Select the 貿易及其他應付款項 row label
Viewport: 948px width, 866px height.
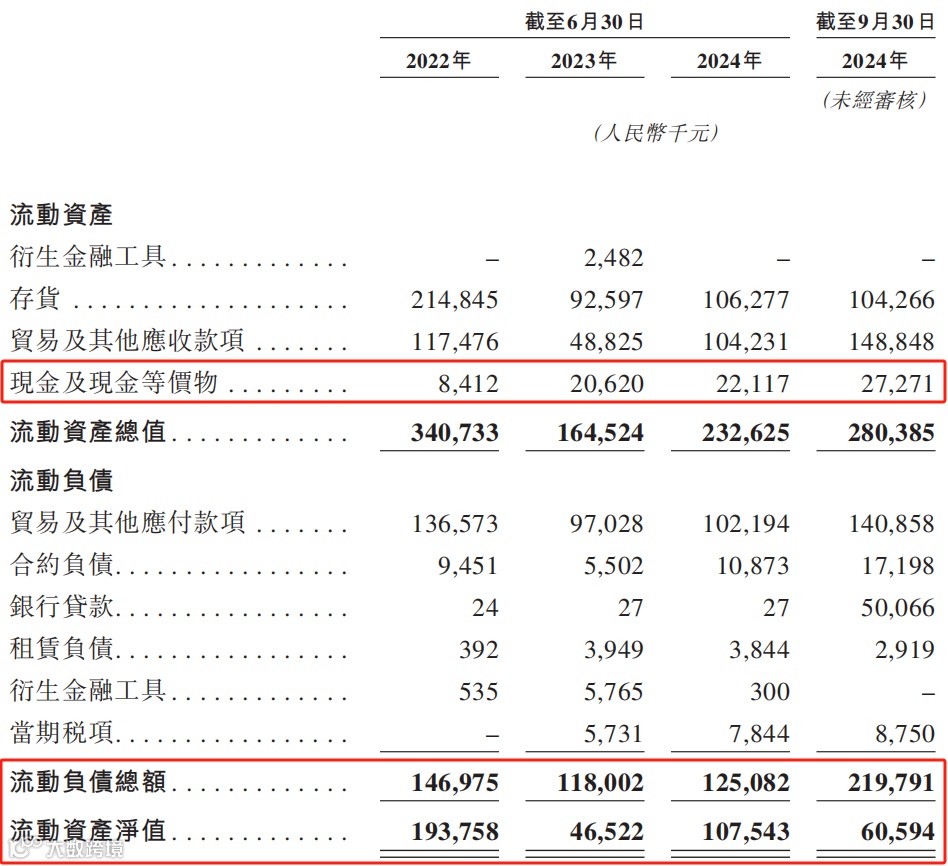point(127,522)
